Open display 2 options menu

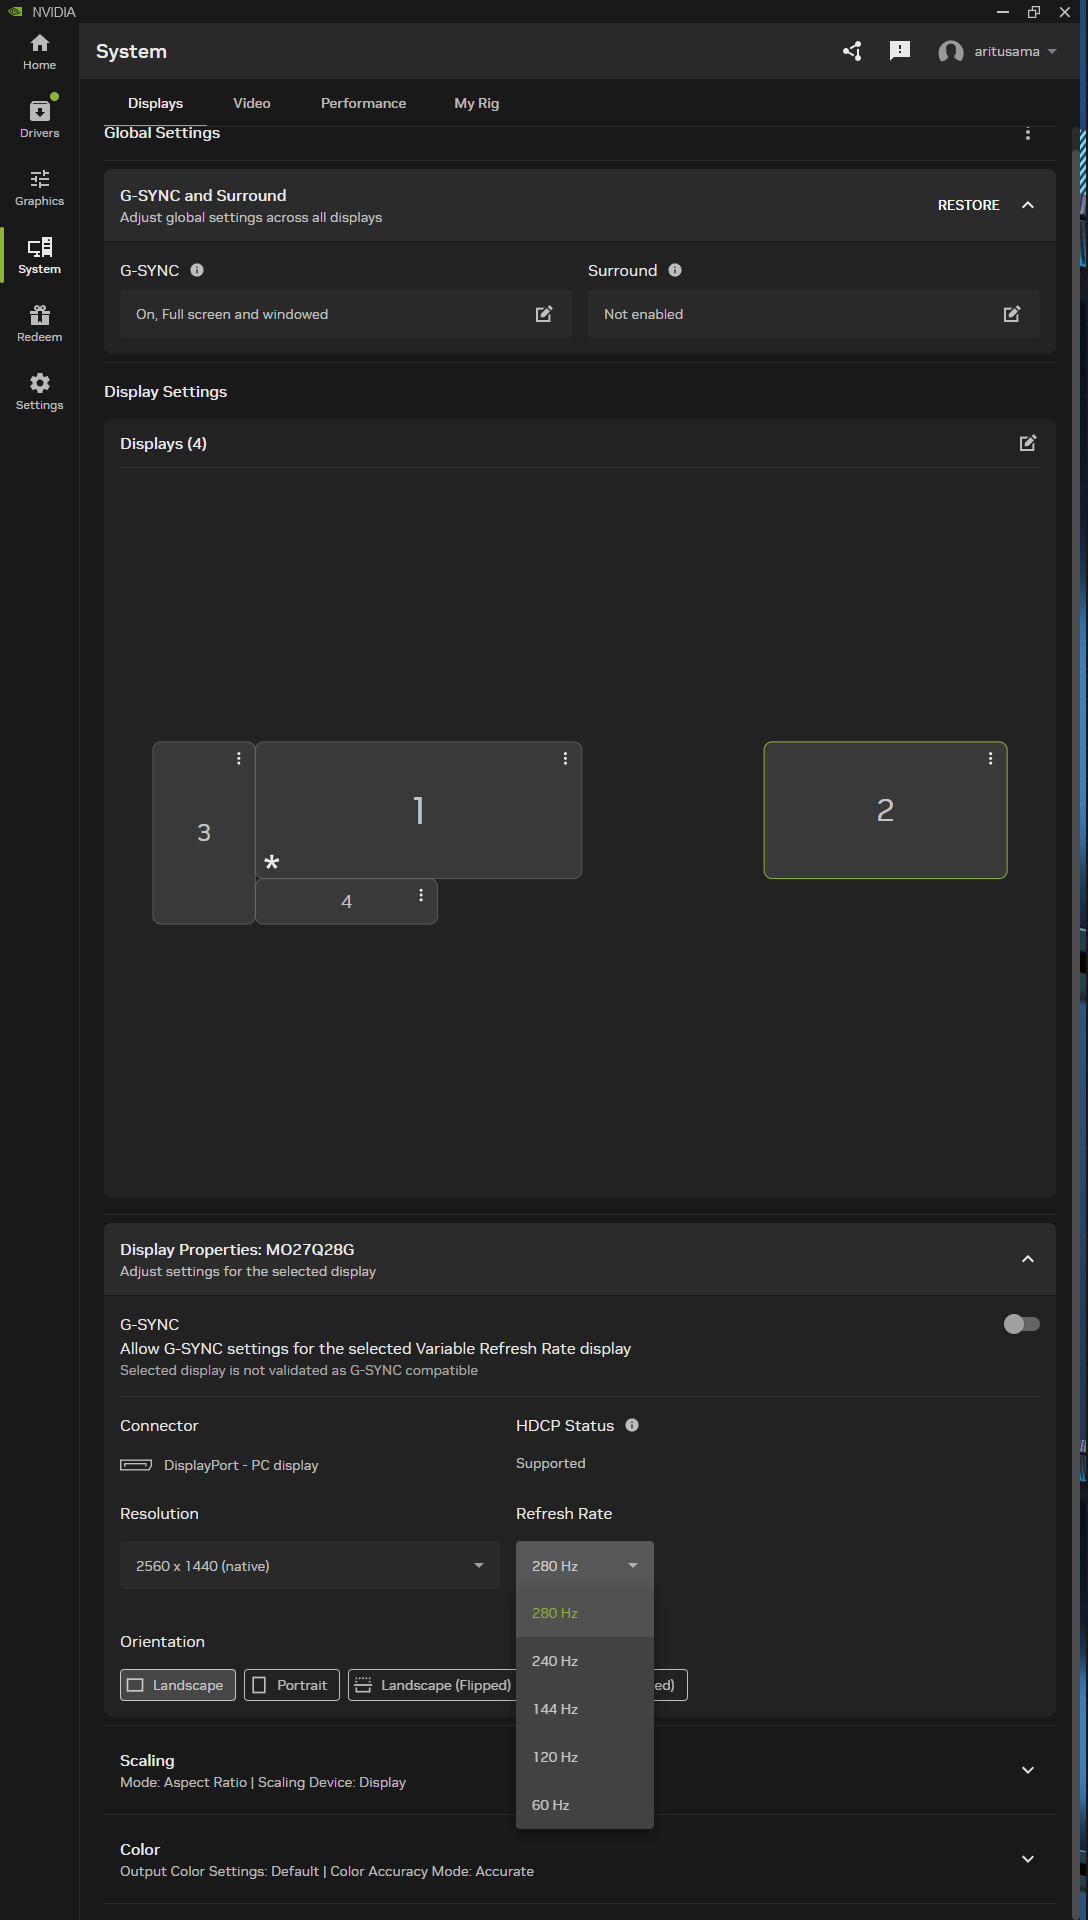[991, 758]
